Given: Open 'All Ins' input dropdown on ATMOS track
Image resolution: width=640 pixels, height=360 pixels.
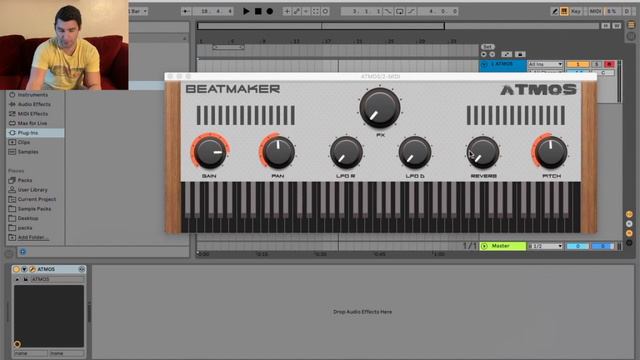Looking at the screenshot, I should click(x=545, y=64).
